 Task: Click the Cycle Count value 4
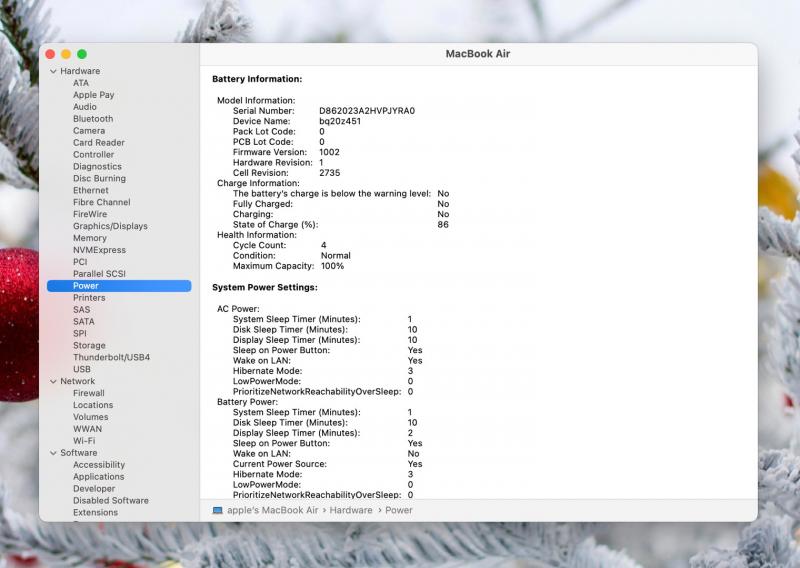pos(323,245)
